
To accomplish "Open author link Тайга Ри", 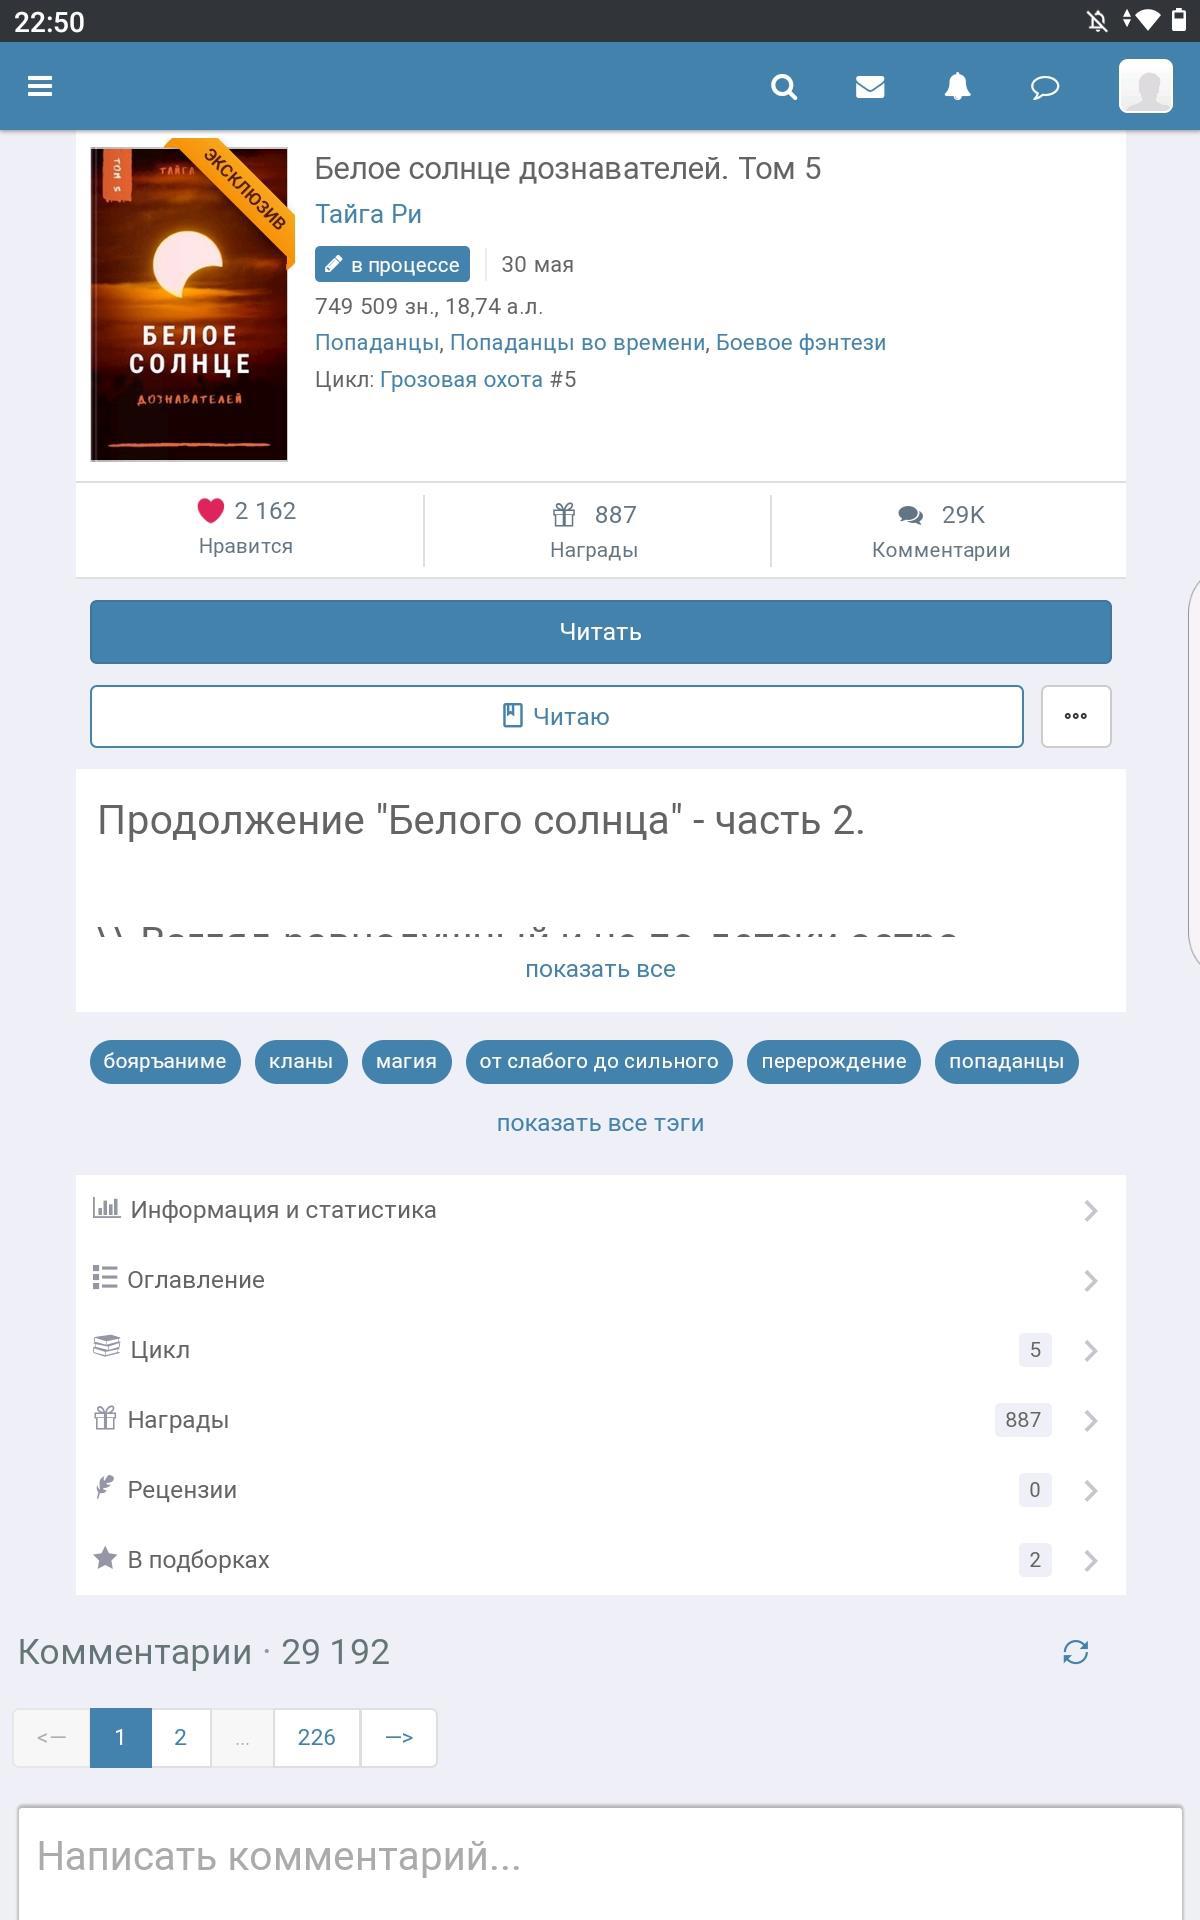I will pos(368,214).
